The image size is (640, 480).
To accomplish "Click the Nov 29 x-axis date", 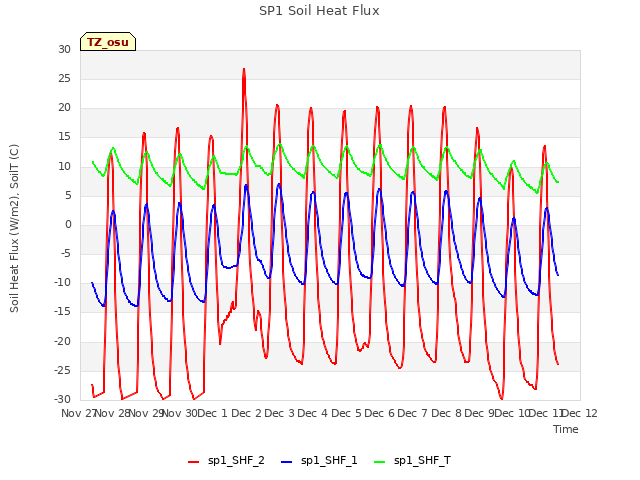I will click(146, 413).
